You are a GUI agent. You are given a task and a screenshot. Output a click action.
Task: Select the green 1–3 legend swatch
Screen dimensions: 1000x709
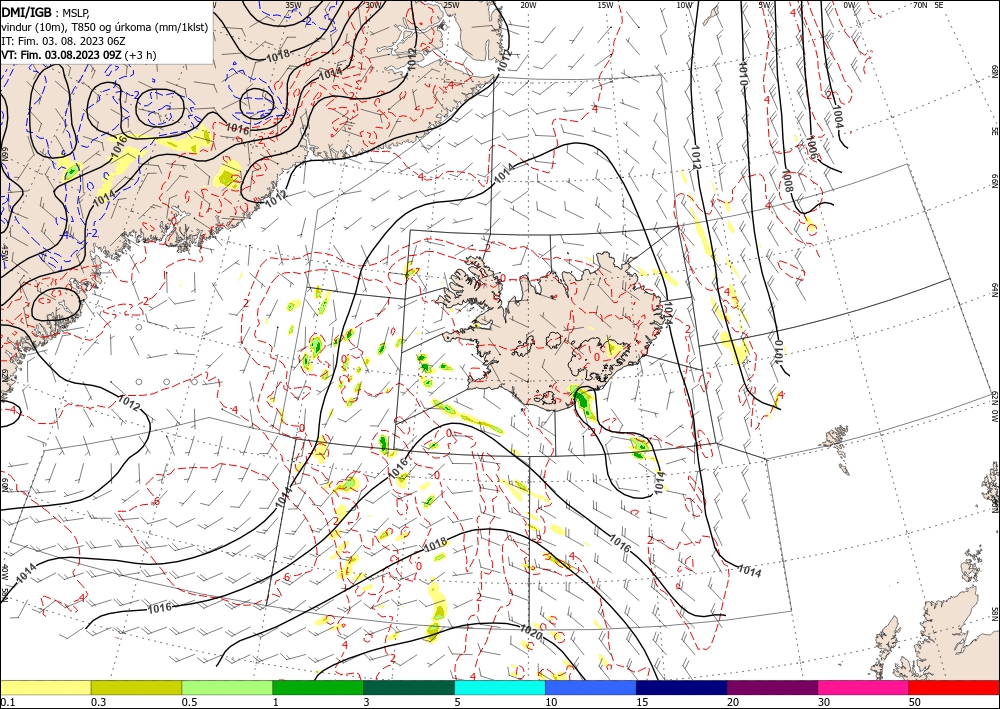318,687
